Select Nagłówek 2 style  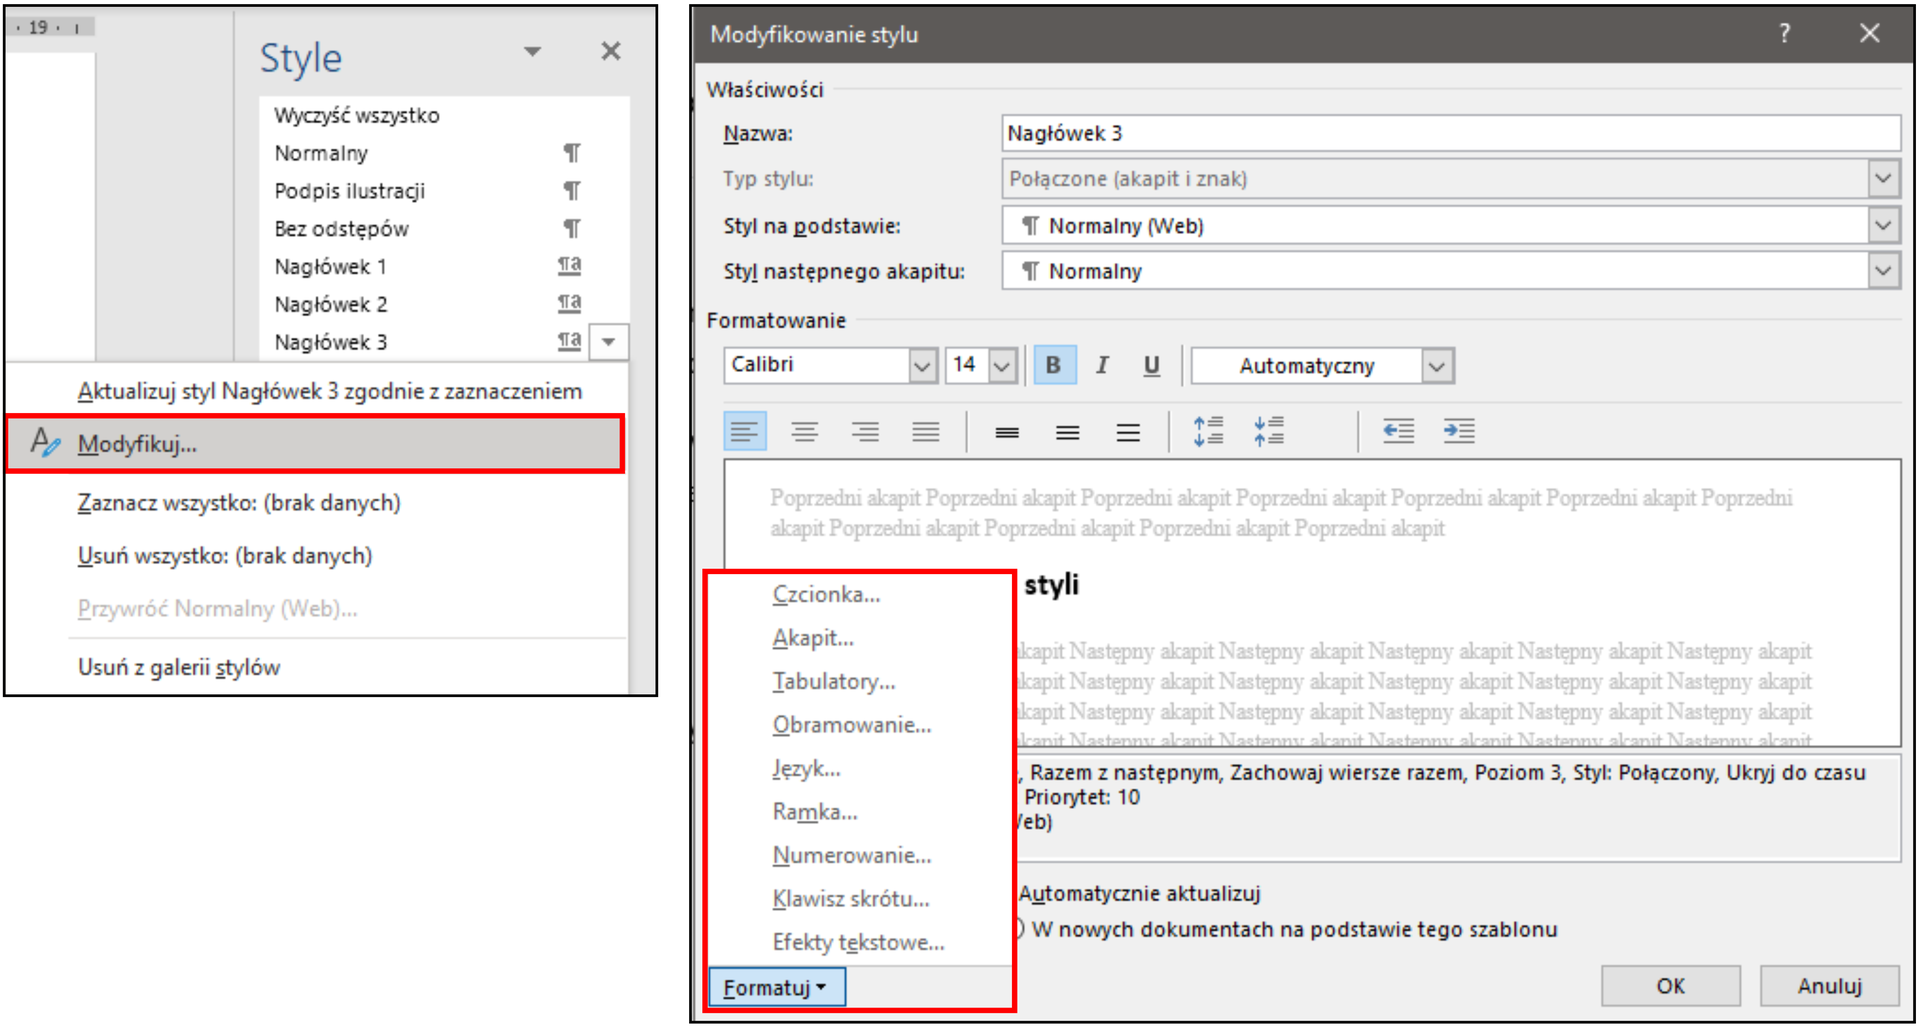coord(330,304)
